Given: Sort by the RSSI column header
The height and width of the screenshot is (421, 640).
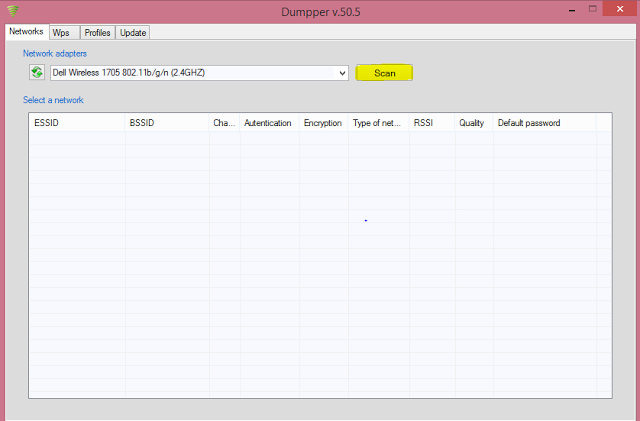Looking at the screenshot, I should click(x=432, y=123).
